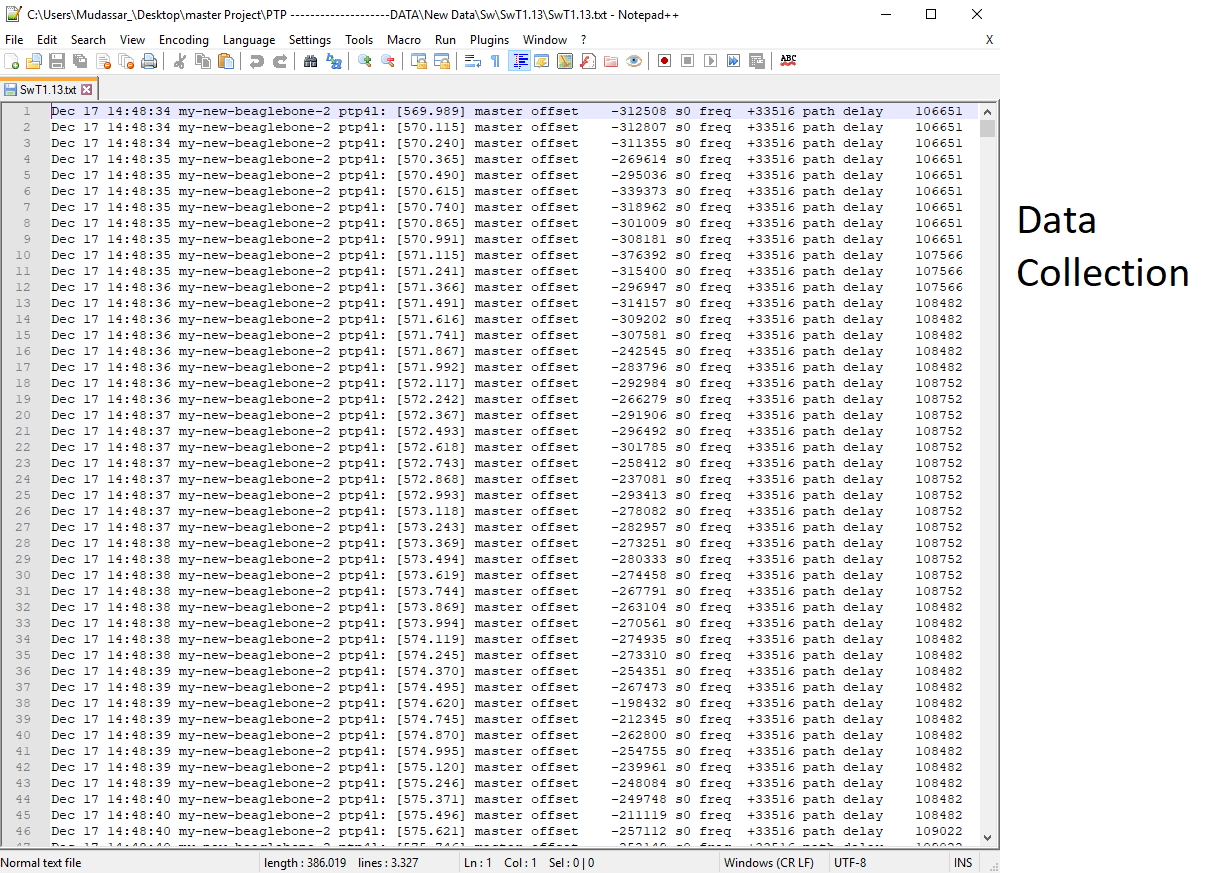
Task: Expand the Language menu
Action: pyautogui.click(x=249, y=40)
